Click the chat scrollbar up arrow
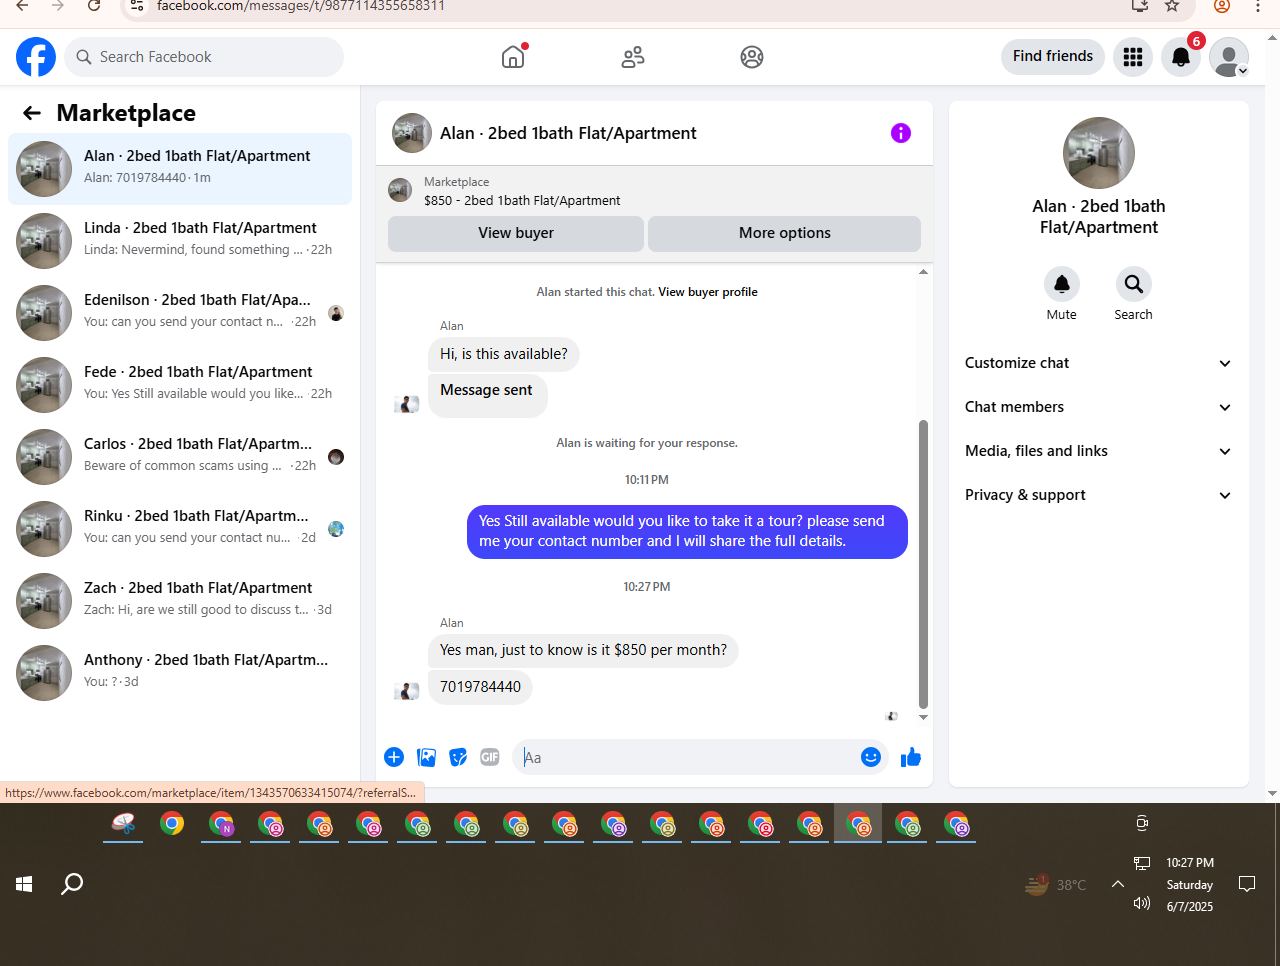This screenshot has width=1280, height=966. pos(923,272)
